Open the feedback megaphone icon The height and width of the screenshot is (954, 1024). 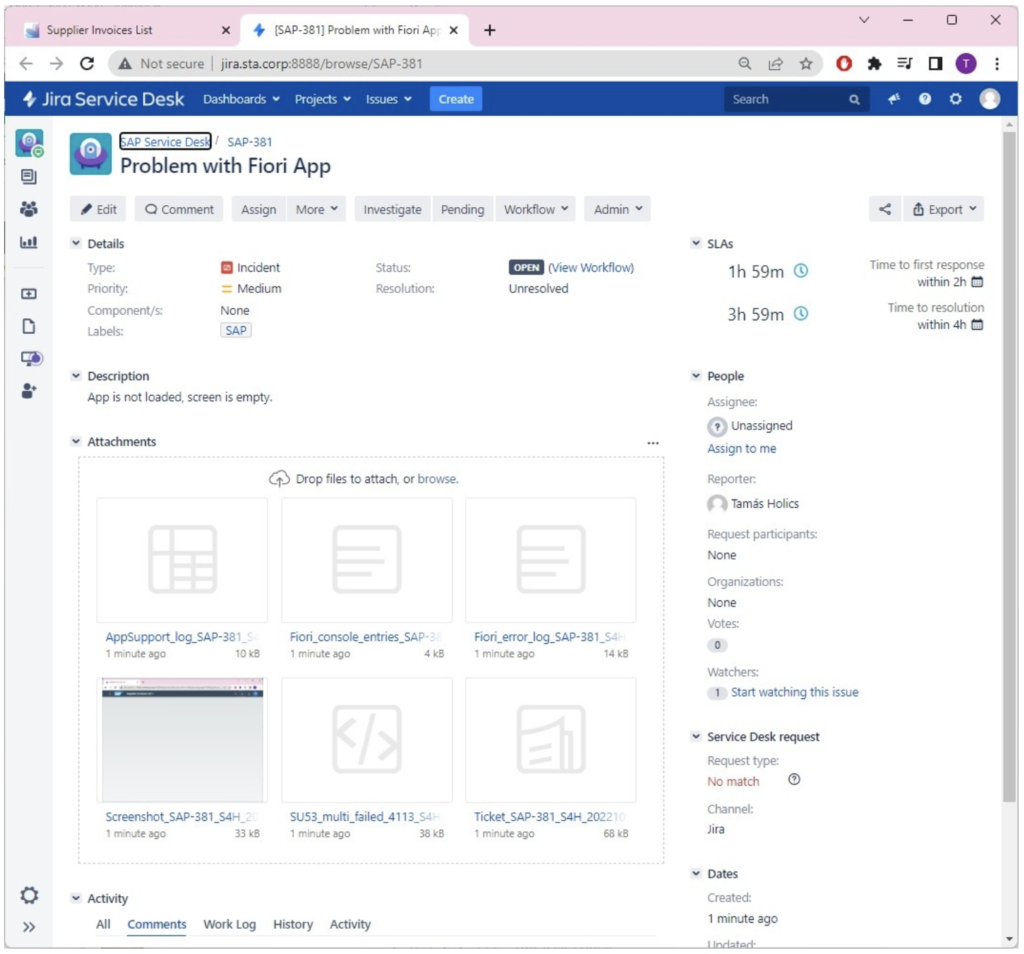pos(894,99)
